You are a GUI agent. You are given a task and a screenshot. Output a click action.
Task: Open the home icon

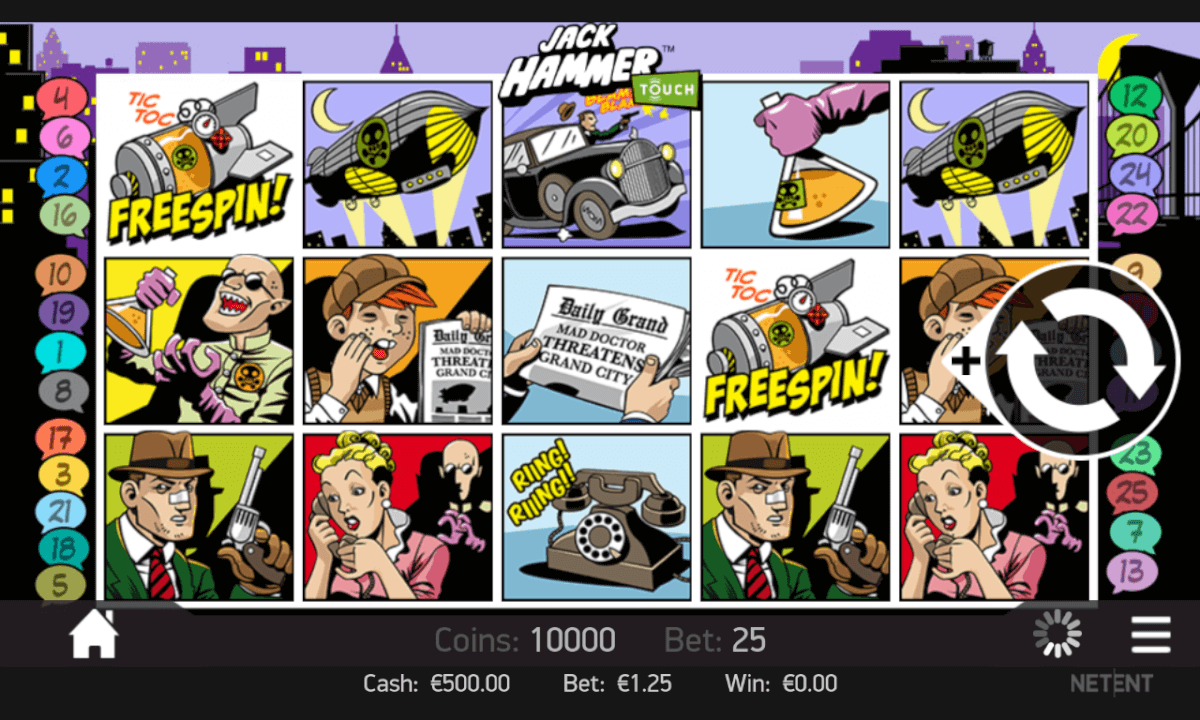click(94, 634)
